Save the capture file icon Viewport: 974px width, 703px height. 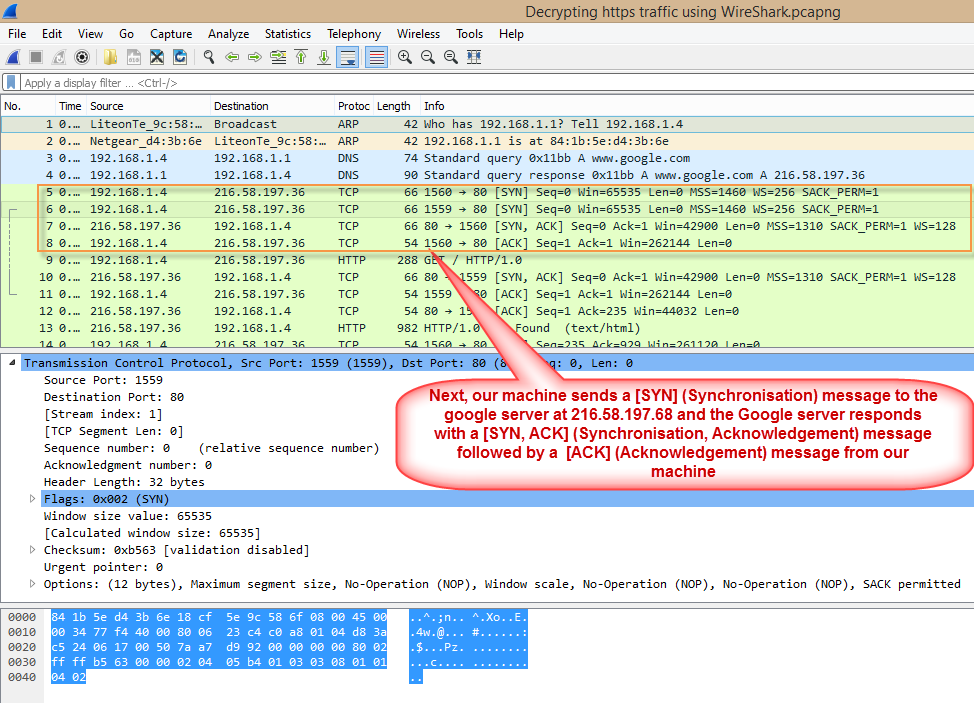coord(134,57)
